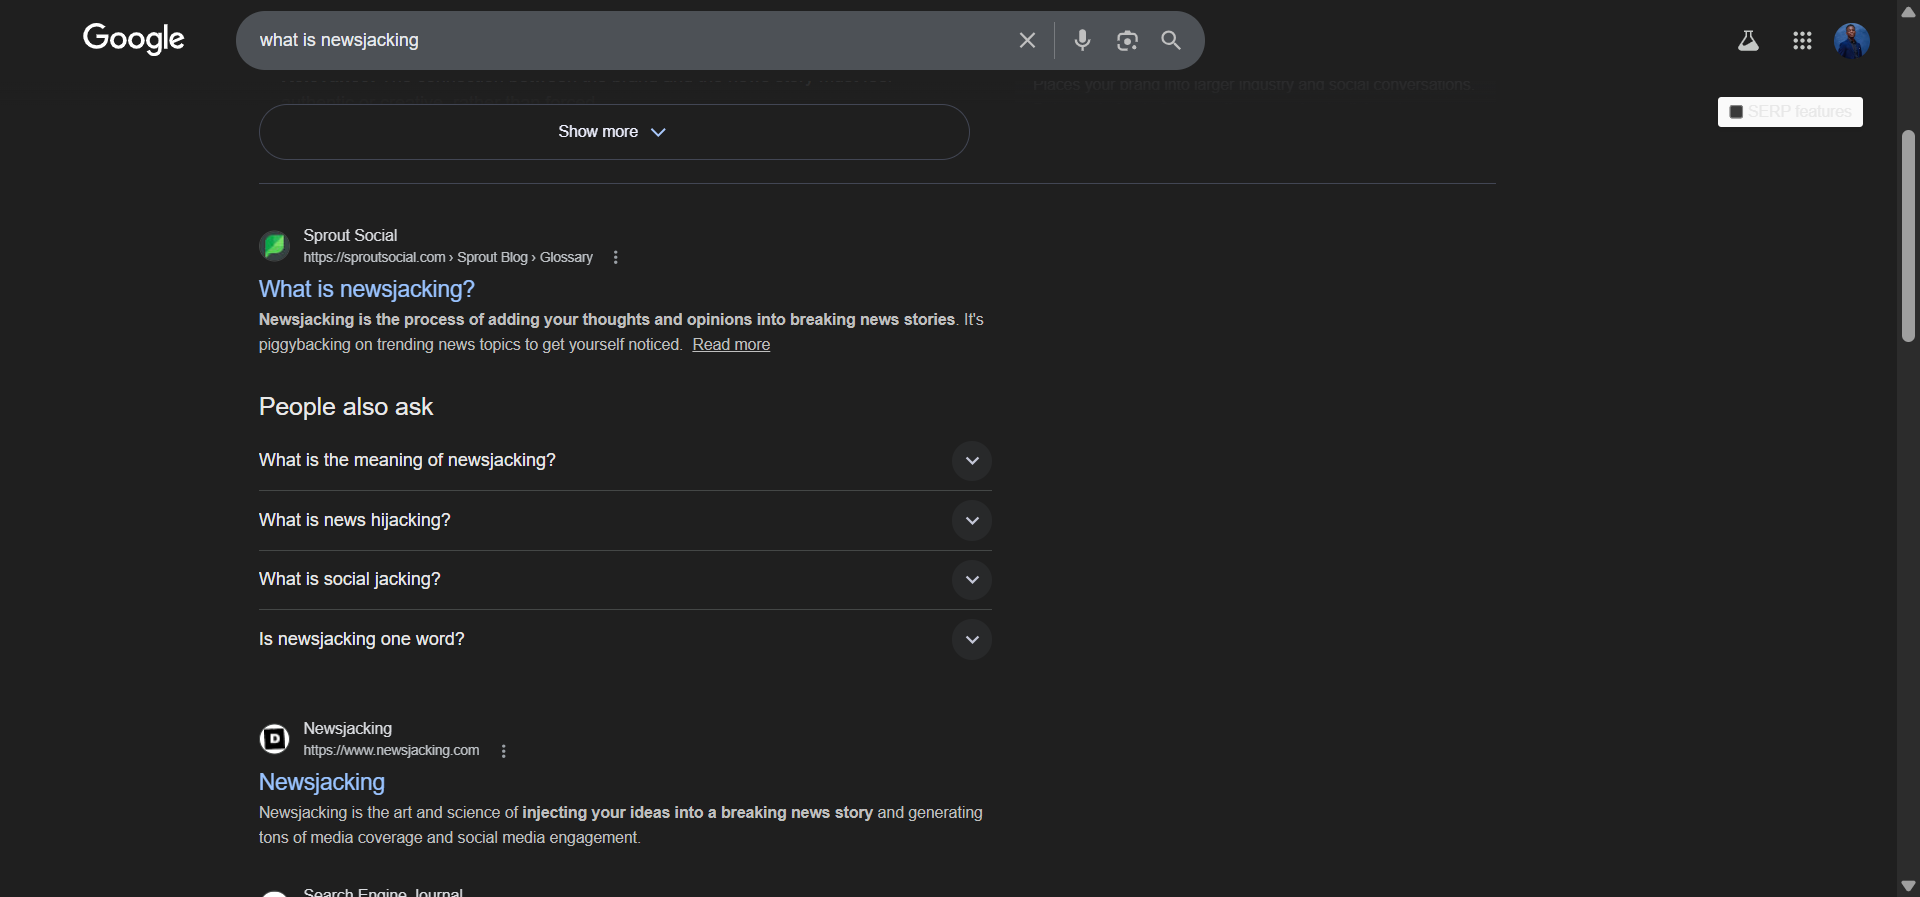The width and height of the screenshot is (1920, 897).
Task: Open the 'What is newsjacking?' result title
Action: pos(366,289)
